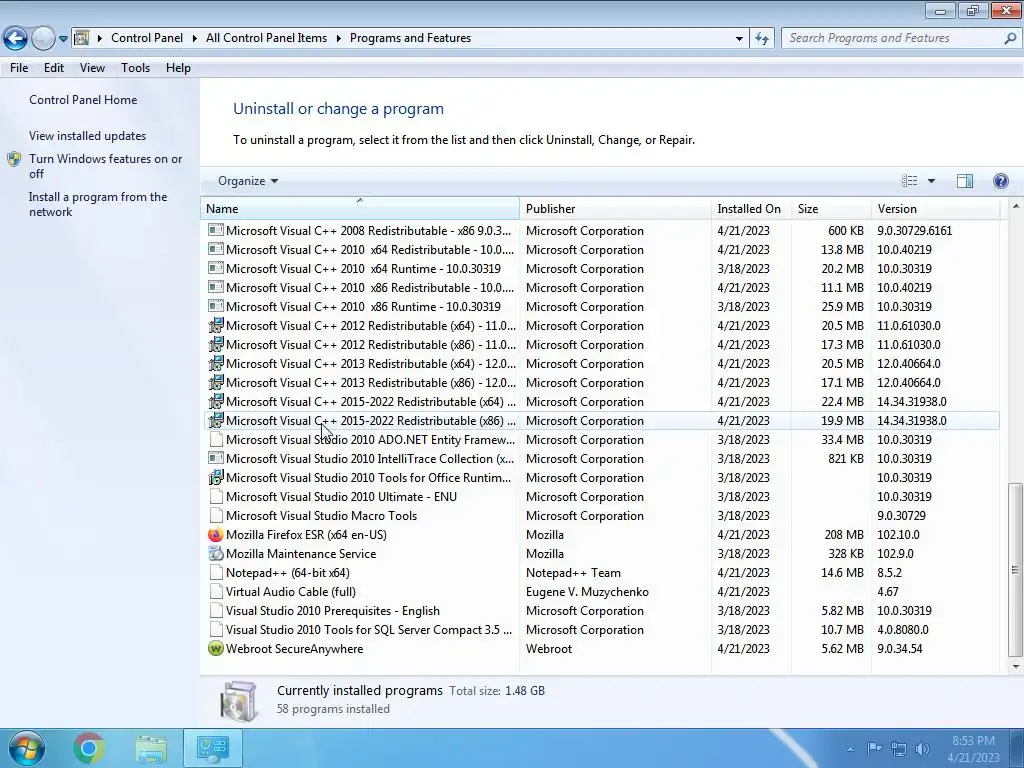Click breadcrumb arrow after Control Panel
The width and height of the screenshot is (1024, 768).
(x=195, y=39)
